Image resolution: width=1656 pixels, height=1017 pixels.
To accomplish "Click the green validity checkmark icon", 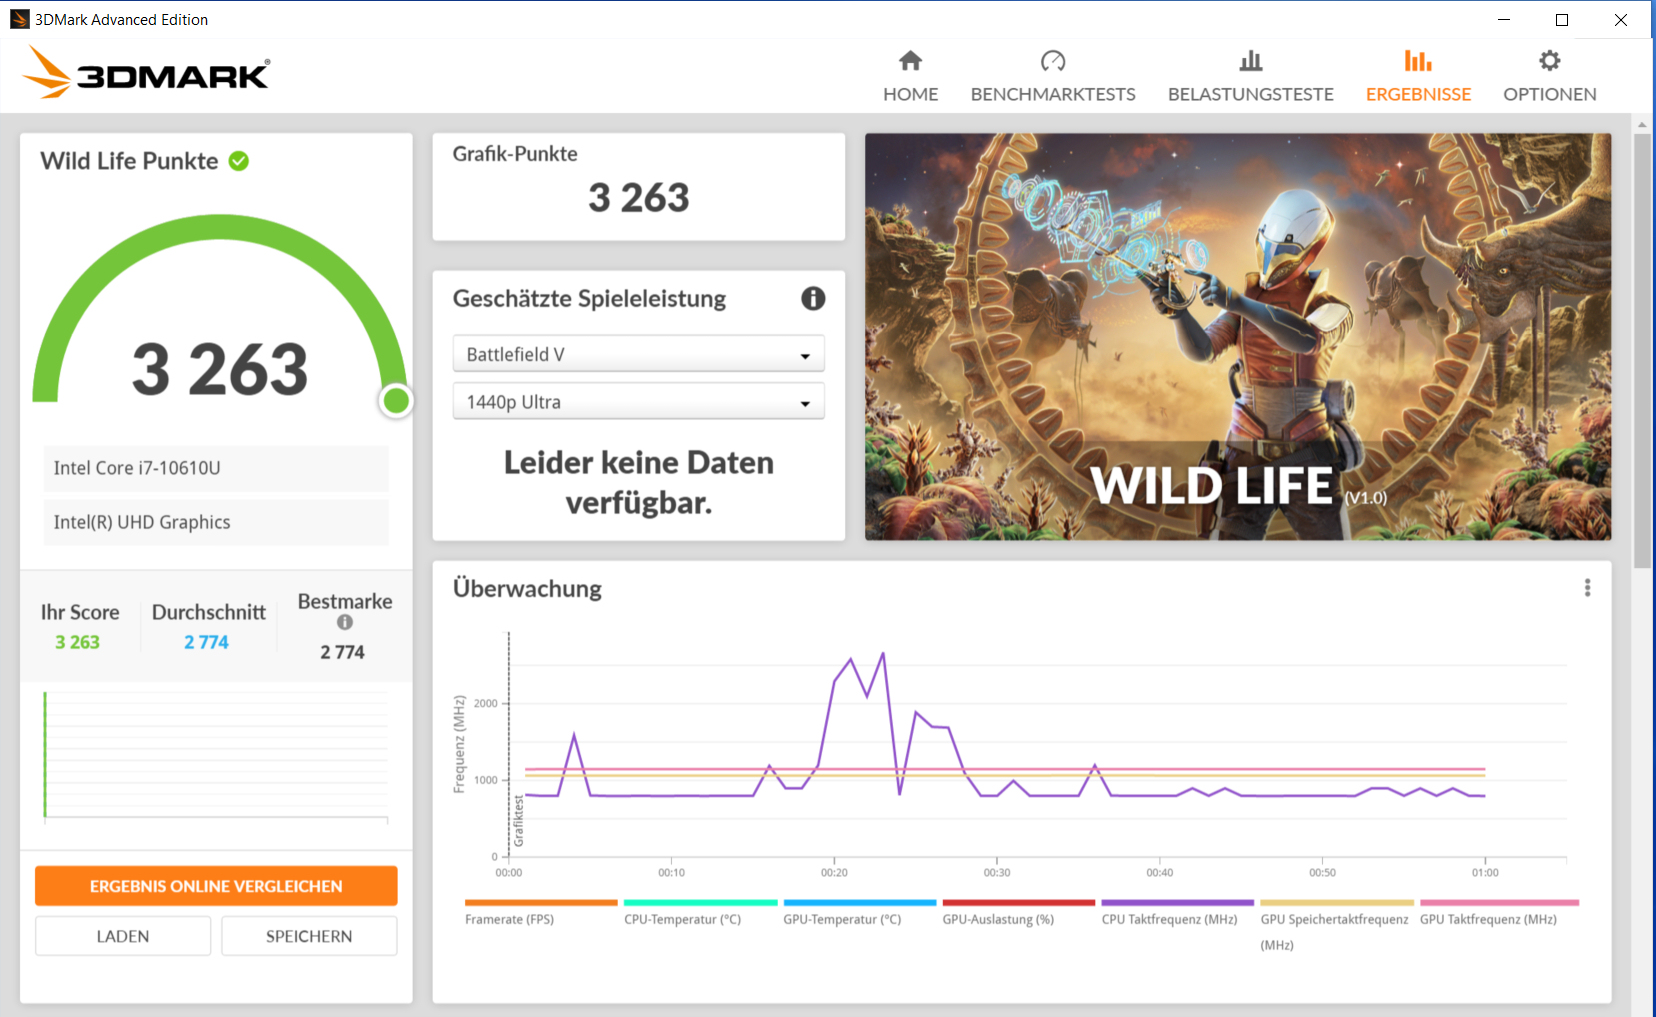I will 239,161.
